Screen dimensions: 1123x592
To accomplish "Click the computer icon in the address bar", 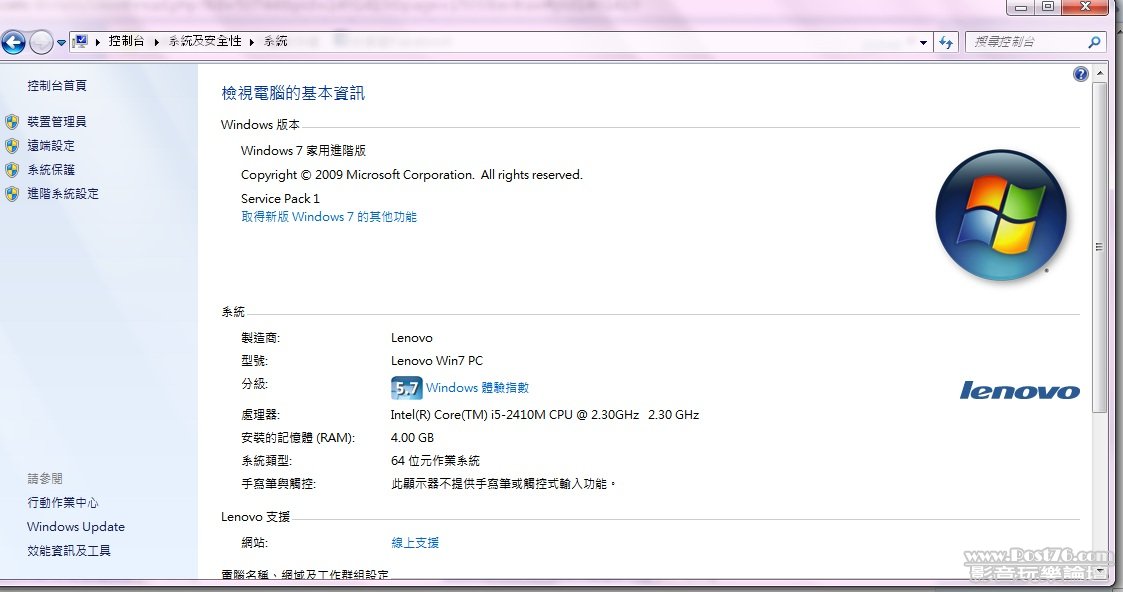I will pos(81,41).
